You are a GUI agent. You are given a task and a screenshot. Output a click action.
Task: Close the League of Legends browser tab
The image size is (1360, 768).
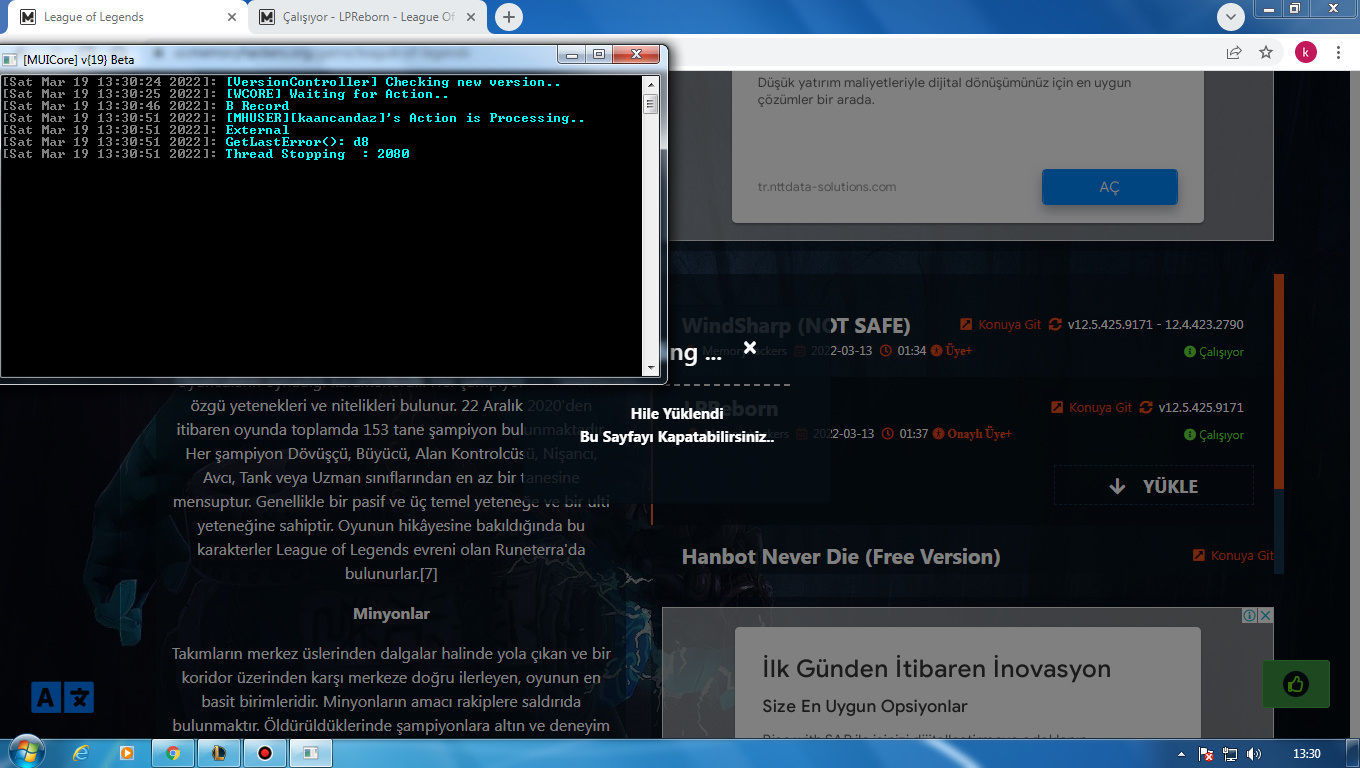point(232,17)
